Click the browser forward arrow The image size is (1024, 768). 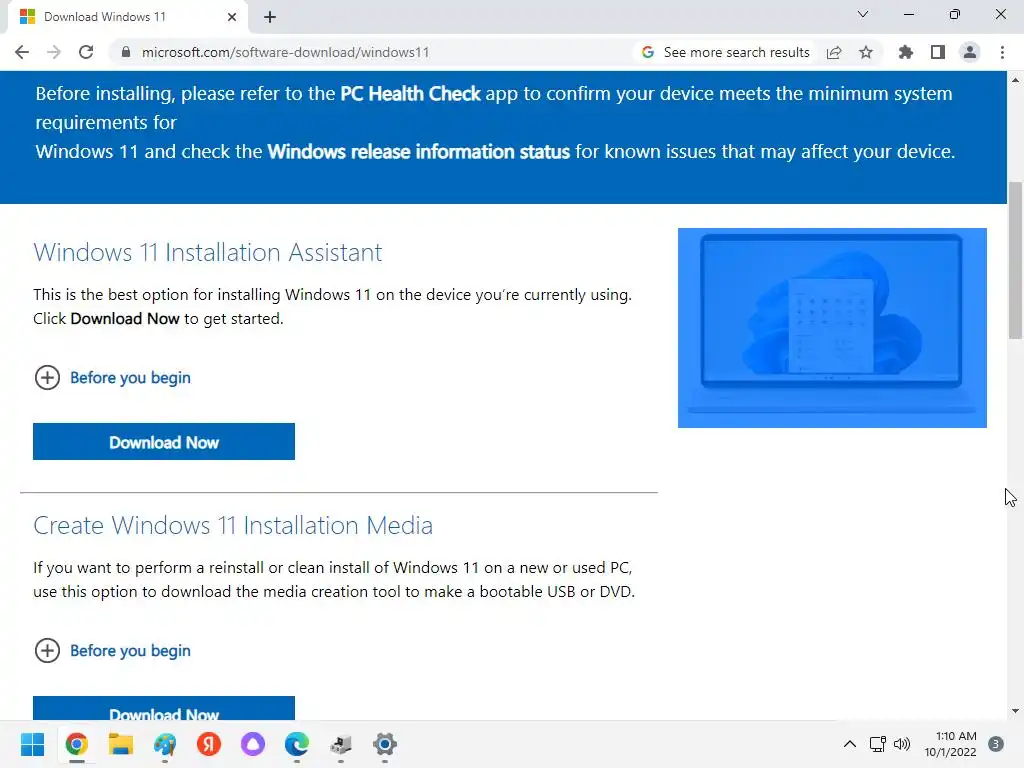[54, 52]
